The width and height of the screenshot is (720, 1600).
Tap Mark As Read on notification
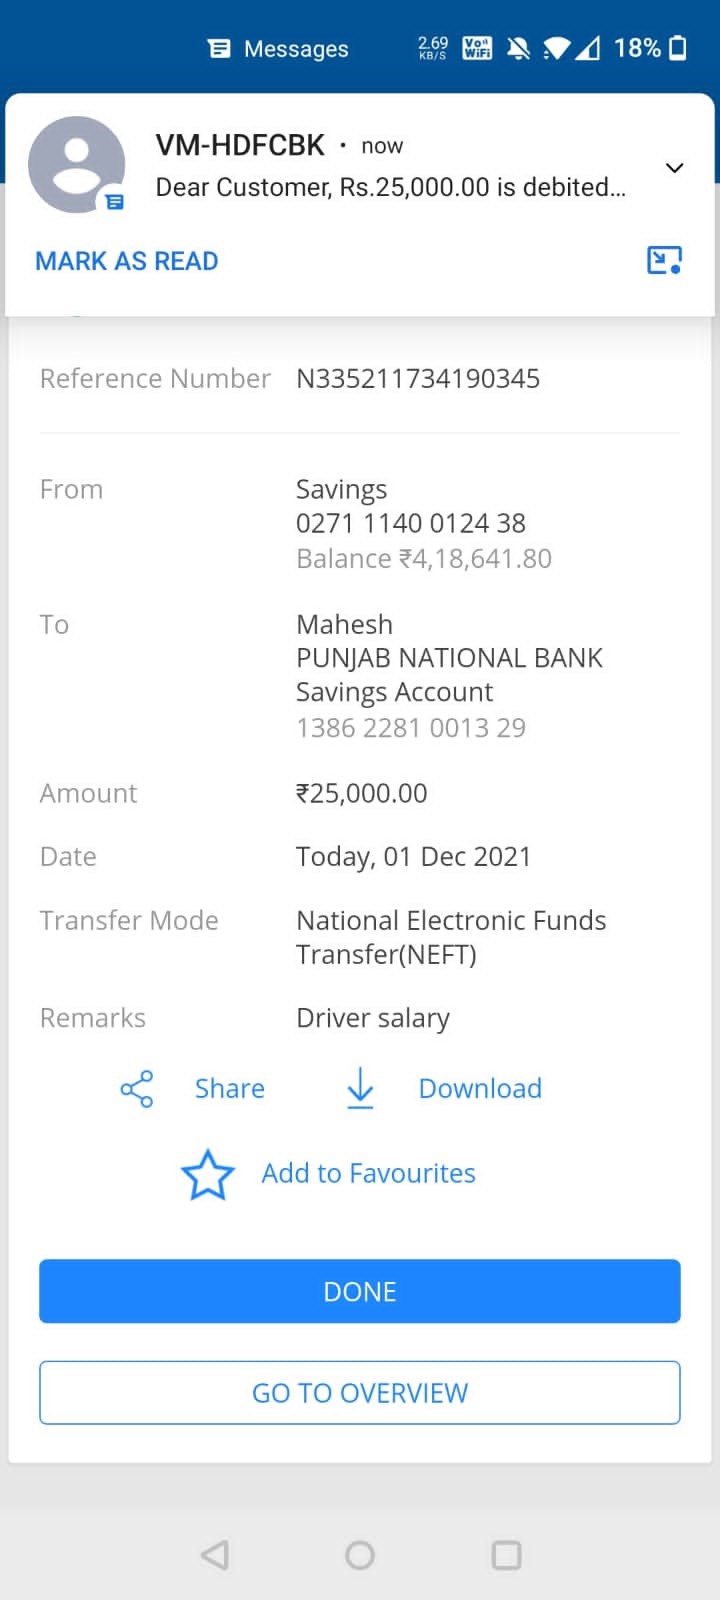127,261
